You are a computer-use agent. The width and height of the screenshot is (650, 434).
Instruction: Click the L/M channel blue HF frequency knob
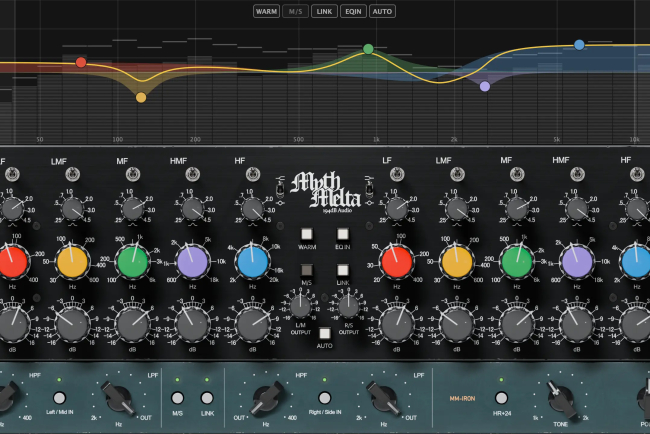click(x=253, y=262)
